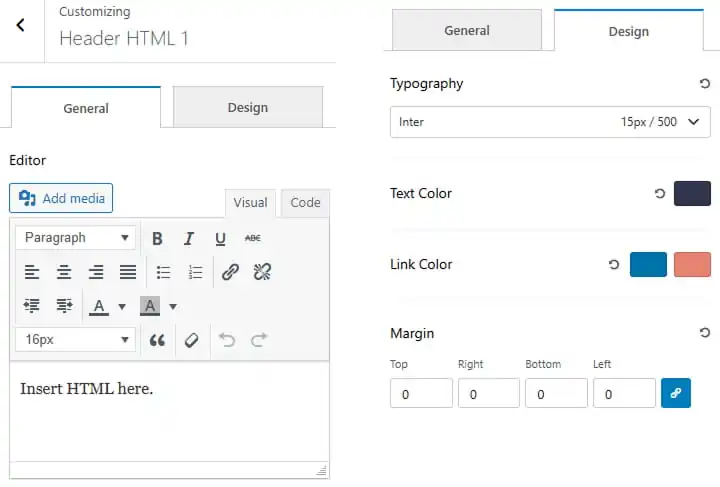The height and width of the screenshot is (487, 720).
Task: Switch to the Code editor tab
Action: (x=305, y=203)
